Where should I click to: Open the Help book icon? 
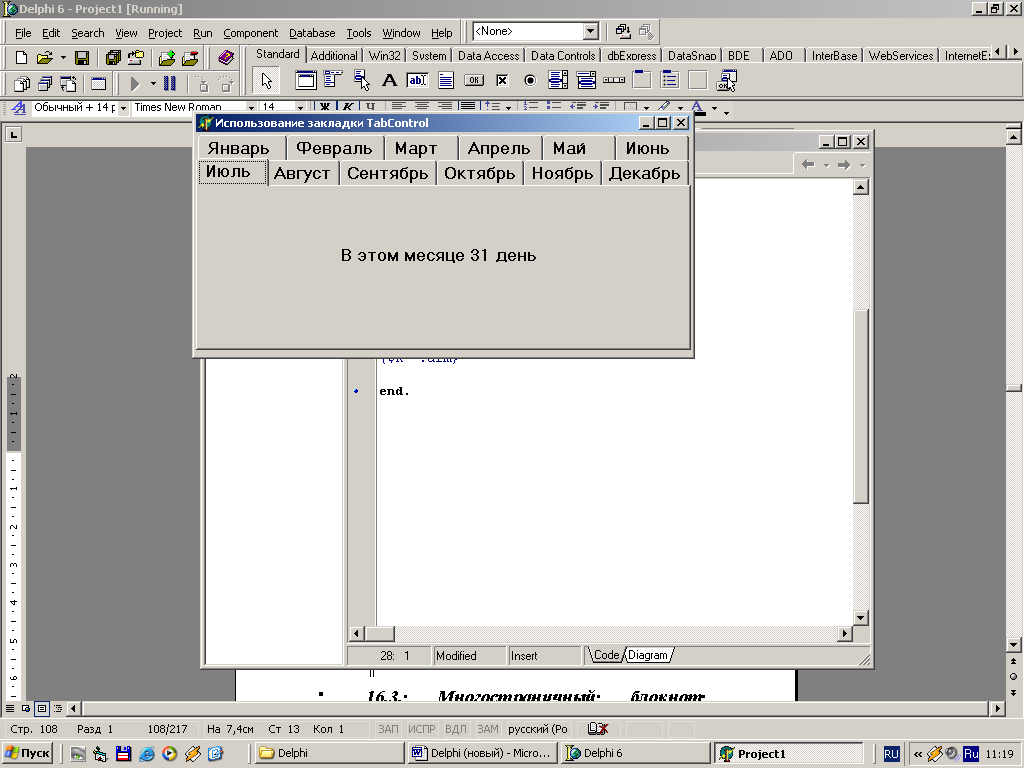tap(225, 58)
